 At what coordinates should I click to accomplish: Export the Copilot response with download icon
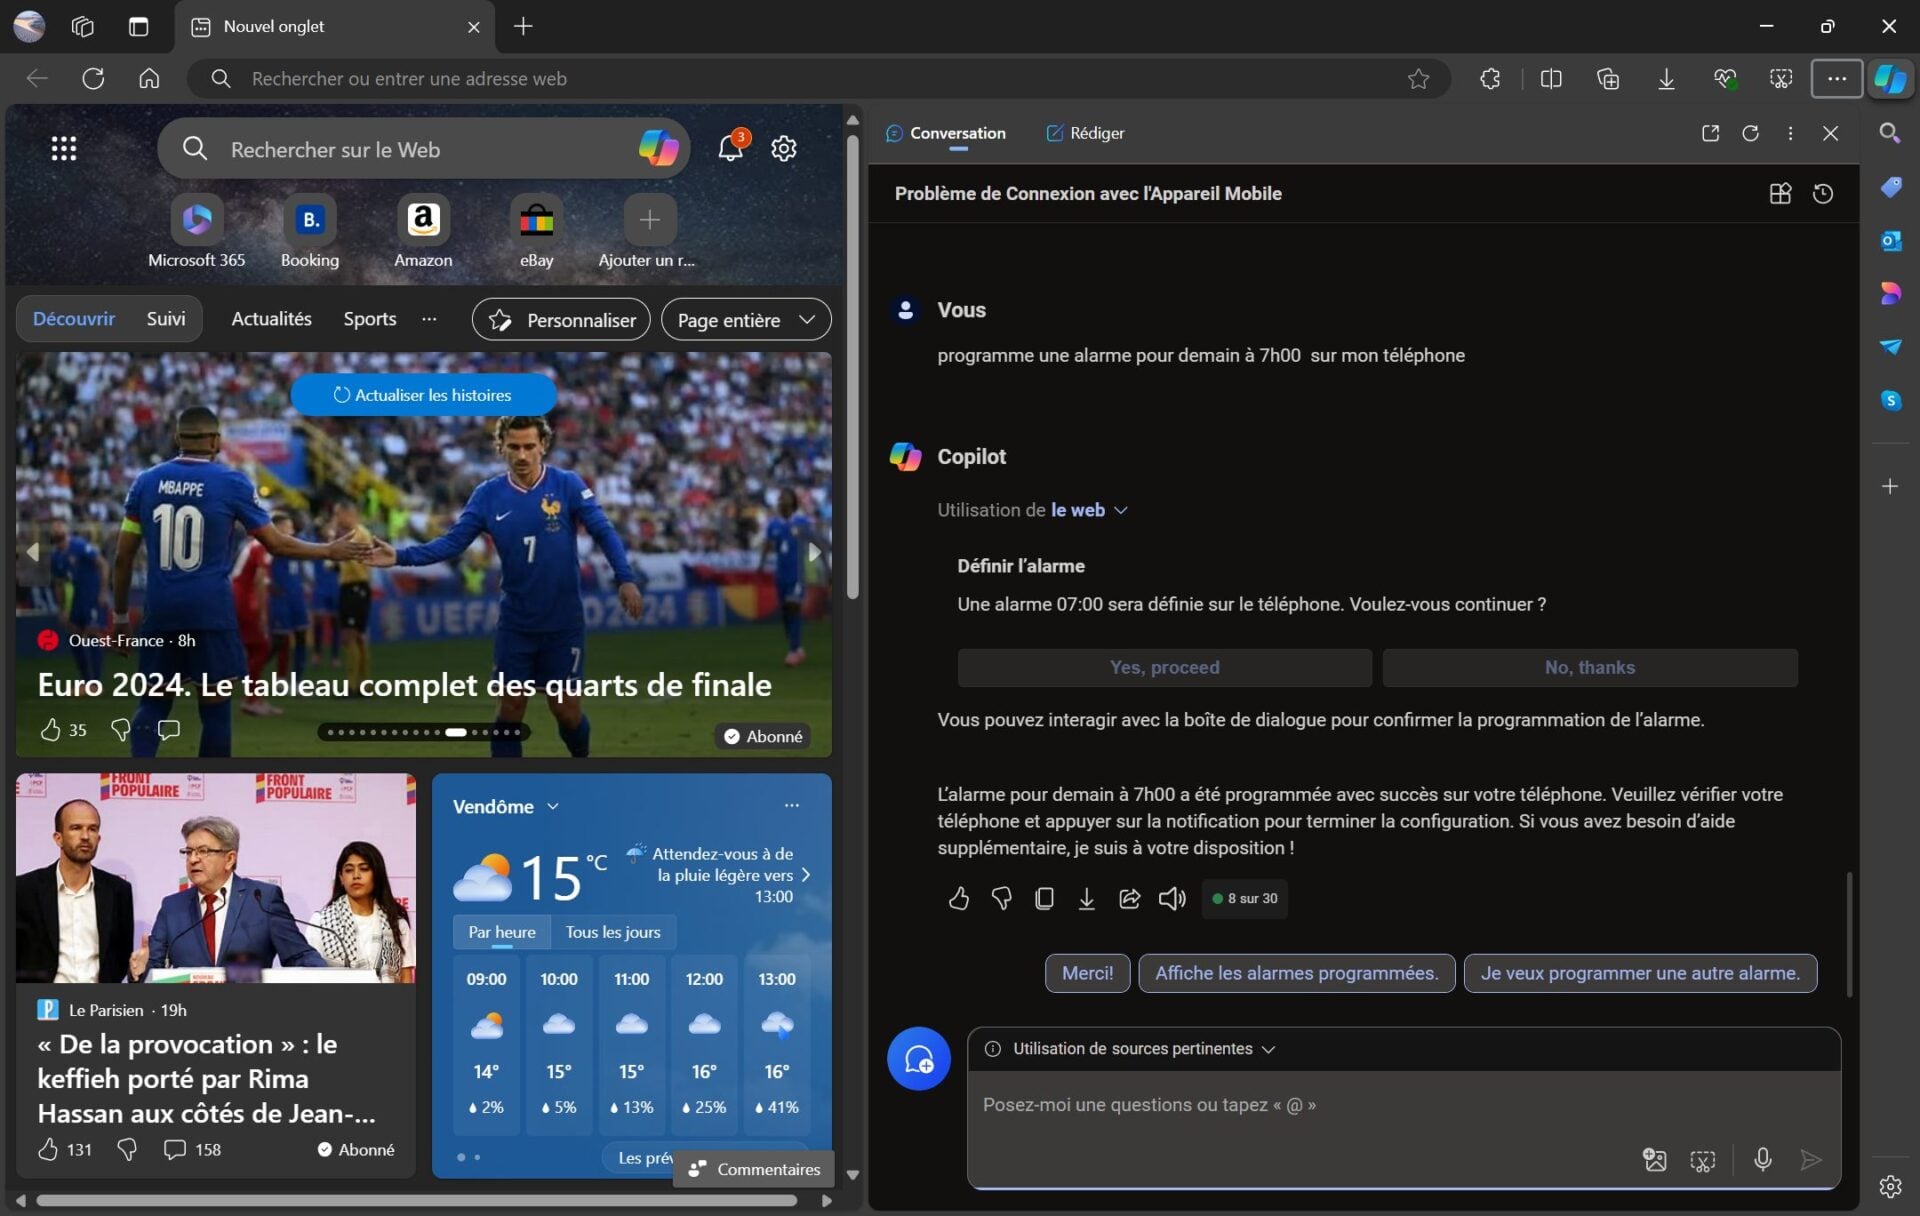point(1086,898)
